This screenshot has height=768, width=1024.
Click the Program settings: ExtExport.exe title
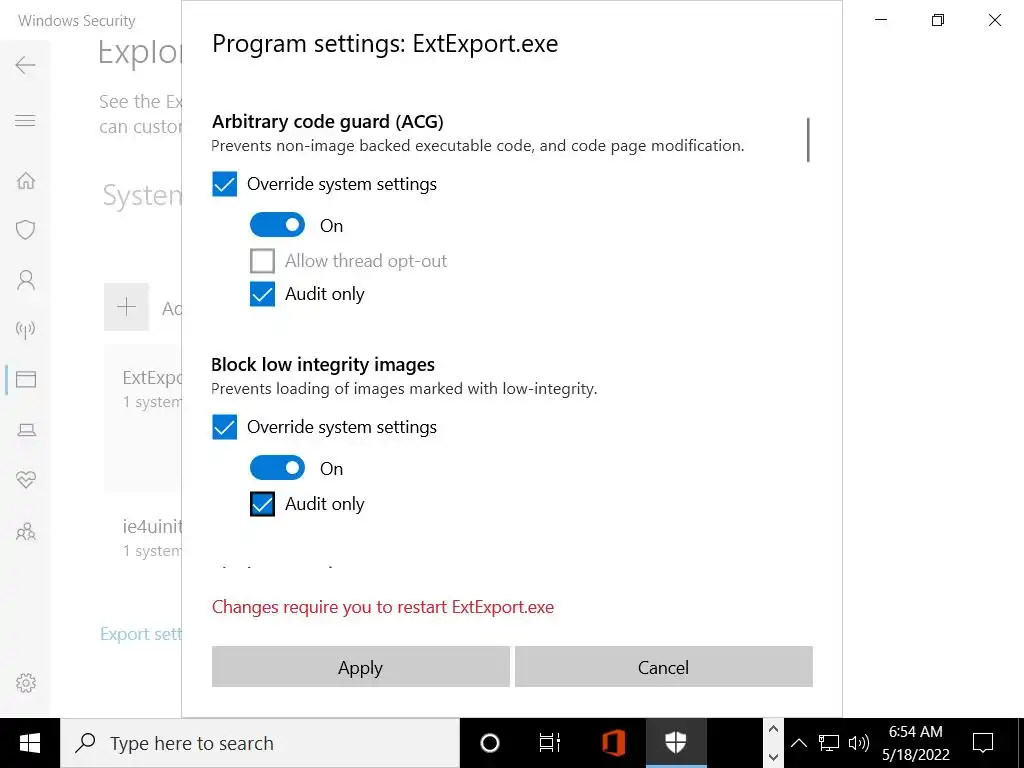click(x=385, y=44)
